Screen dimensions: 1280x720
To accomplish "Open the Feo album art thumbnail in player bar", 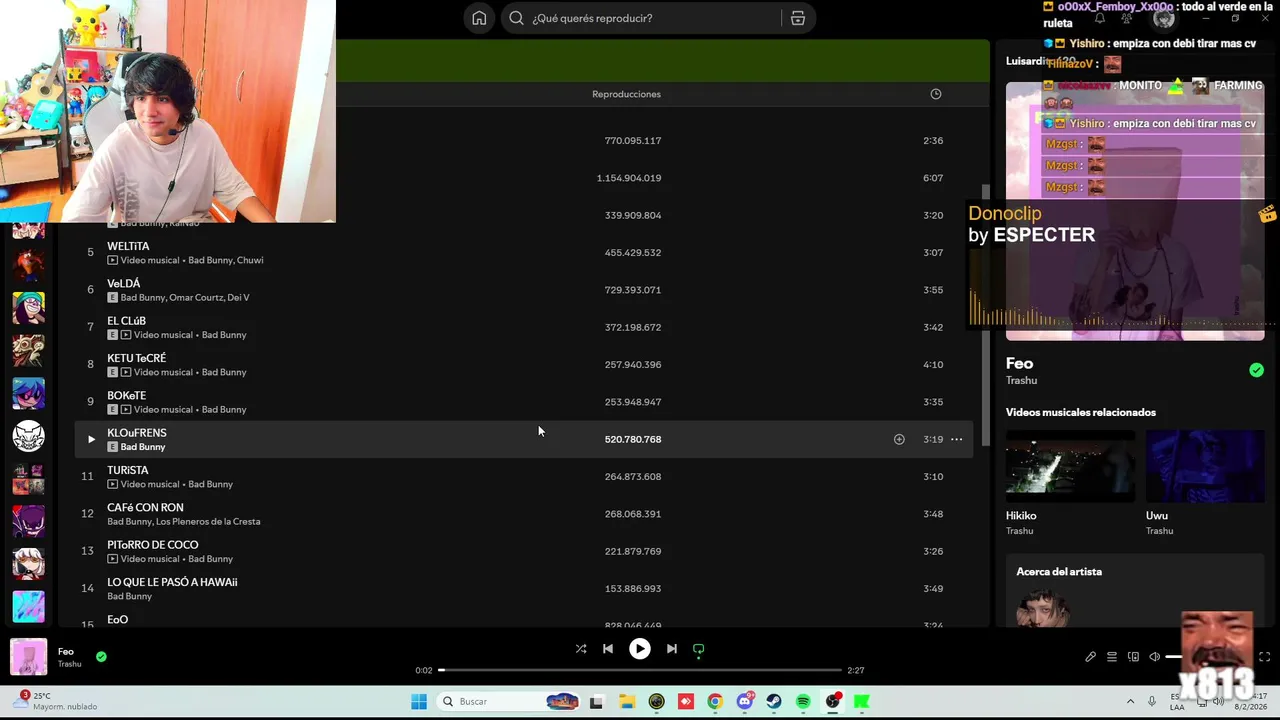I will tap(28, 657).
